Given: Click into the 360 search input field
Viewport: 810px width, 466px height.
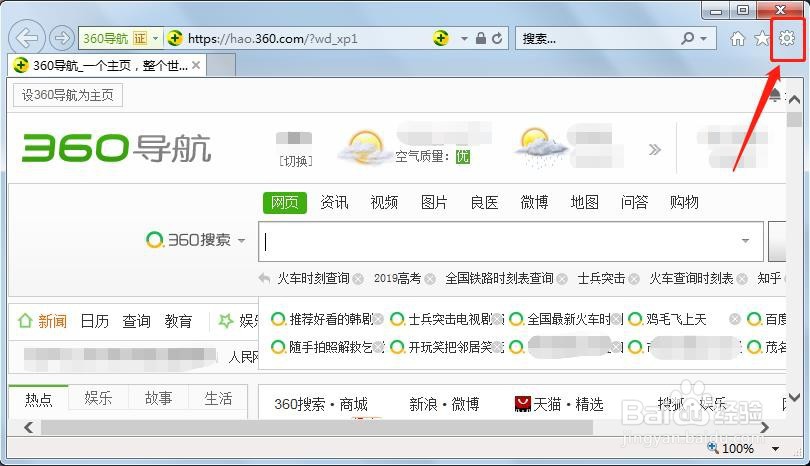Looking at the screenshot, I should [x=510, y=242].
